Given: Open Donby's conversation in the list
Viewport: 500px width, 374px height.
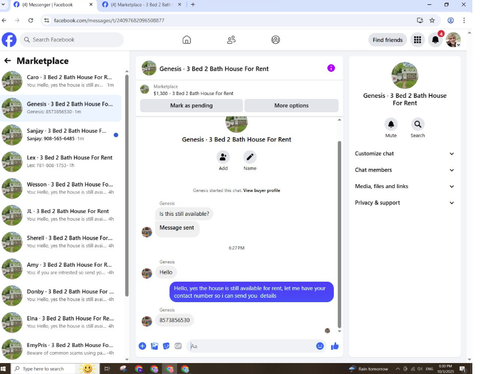Looking at the screenshot, I should tap(61, 295).
